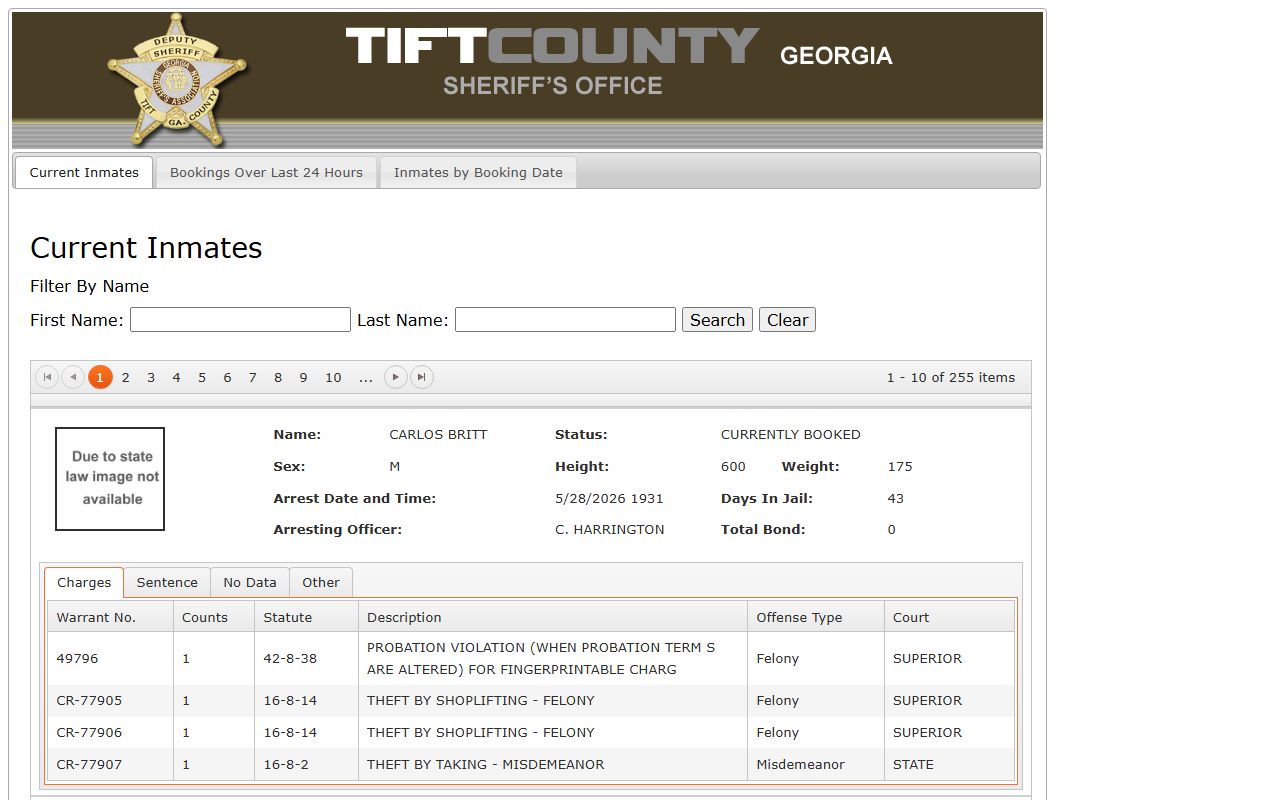Open the Other tab
This screenshot has width=1280, height=800.
[321, 582]
